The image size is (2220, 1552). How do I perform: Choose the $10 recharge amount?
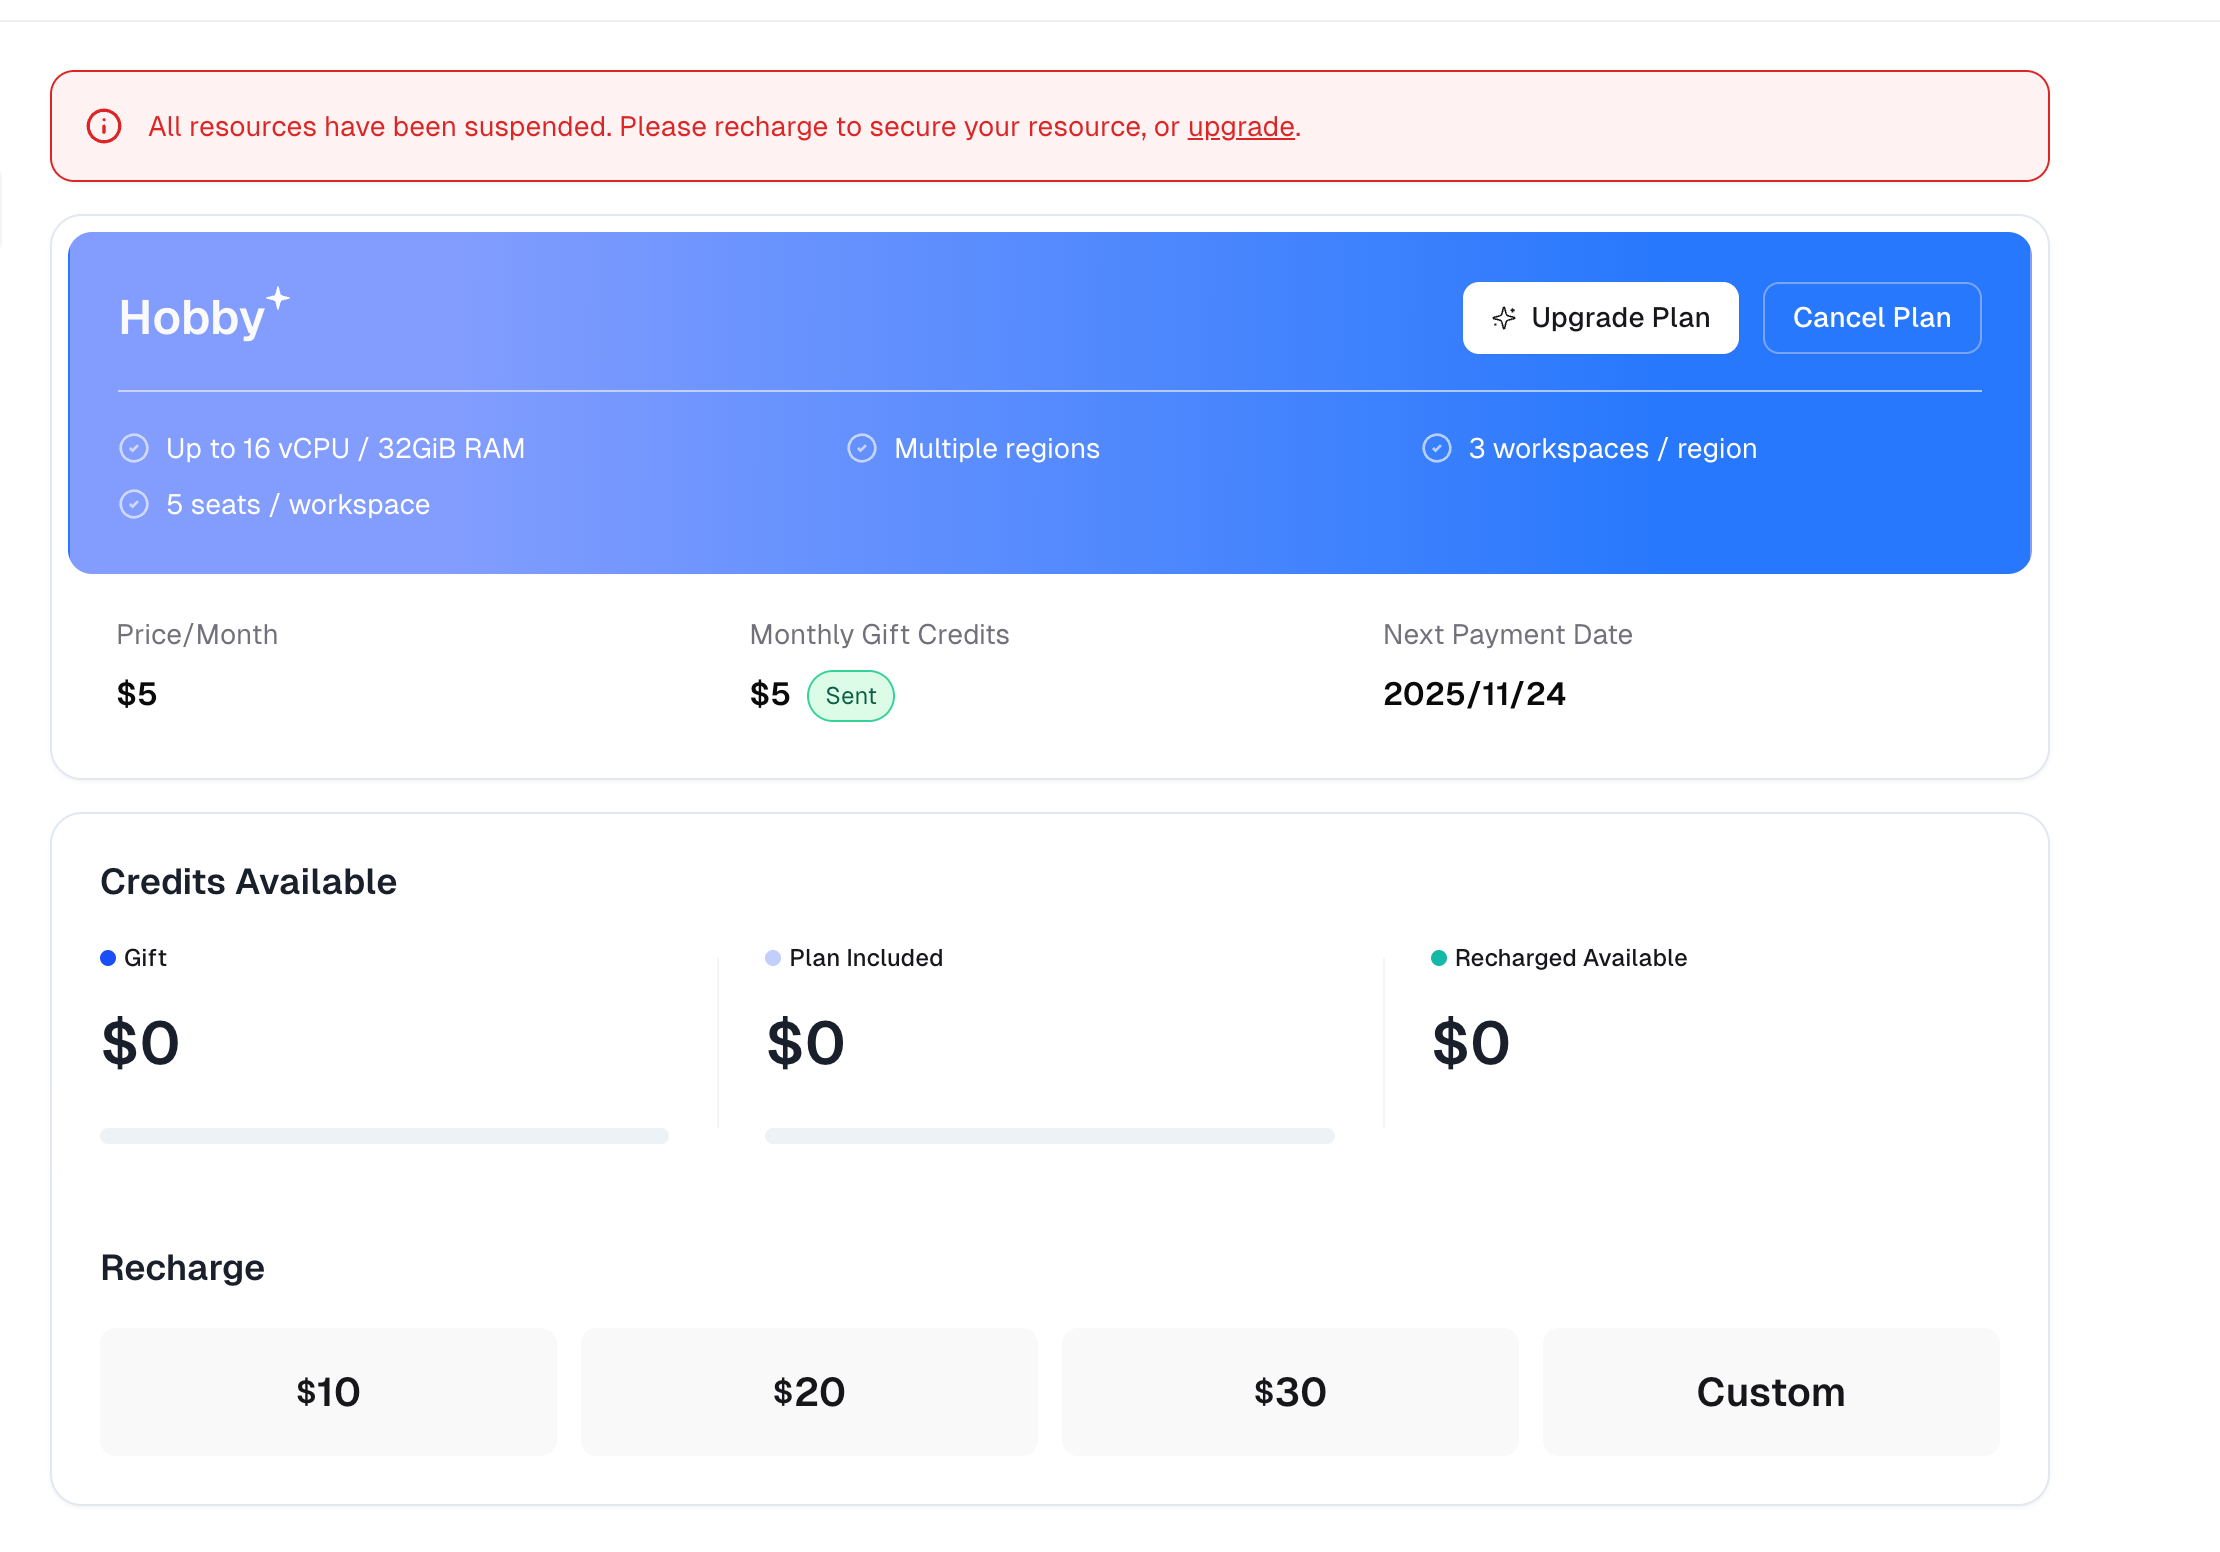point(328,1392)
